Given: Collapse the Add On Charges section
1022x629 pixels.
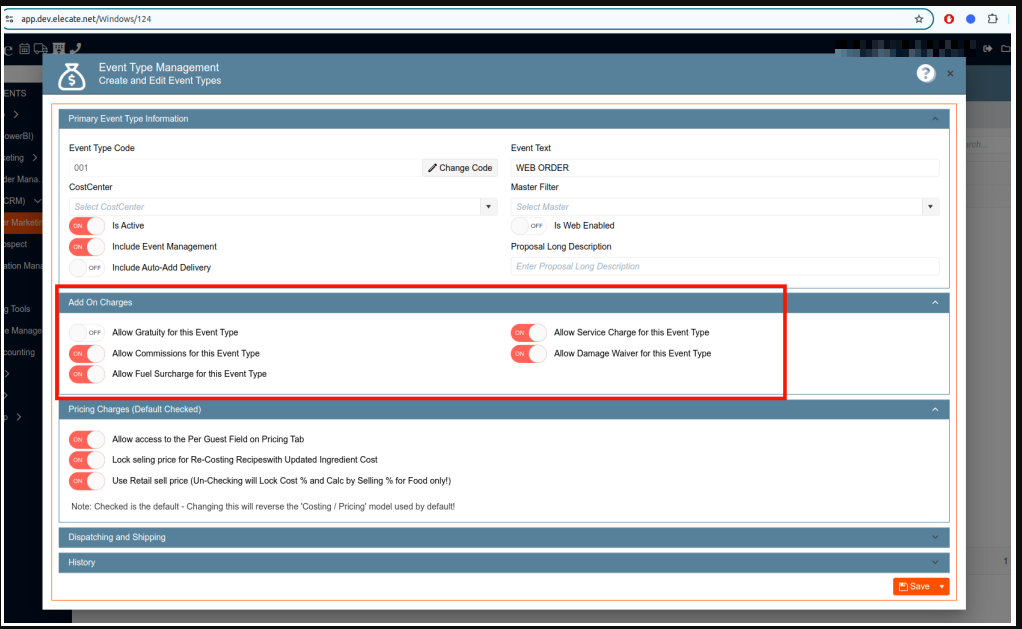Looking at the screenshot, I should (934, 302).
